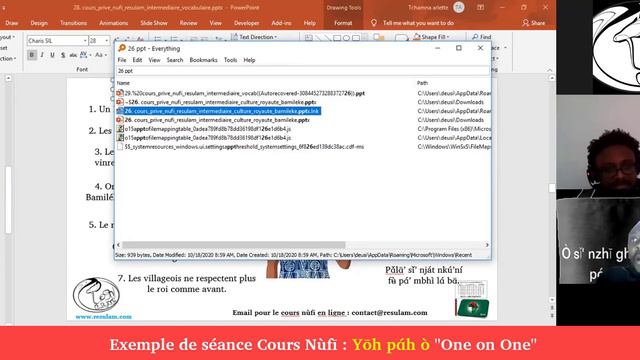Click the Share person icon in PowerPoint
This screenshot has height=360, width=640.
coord(526,23)
